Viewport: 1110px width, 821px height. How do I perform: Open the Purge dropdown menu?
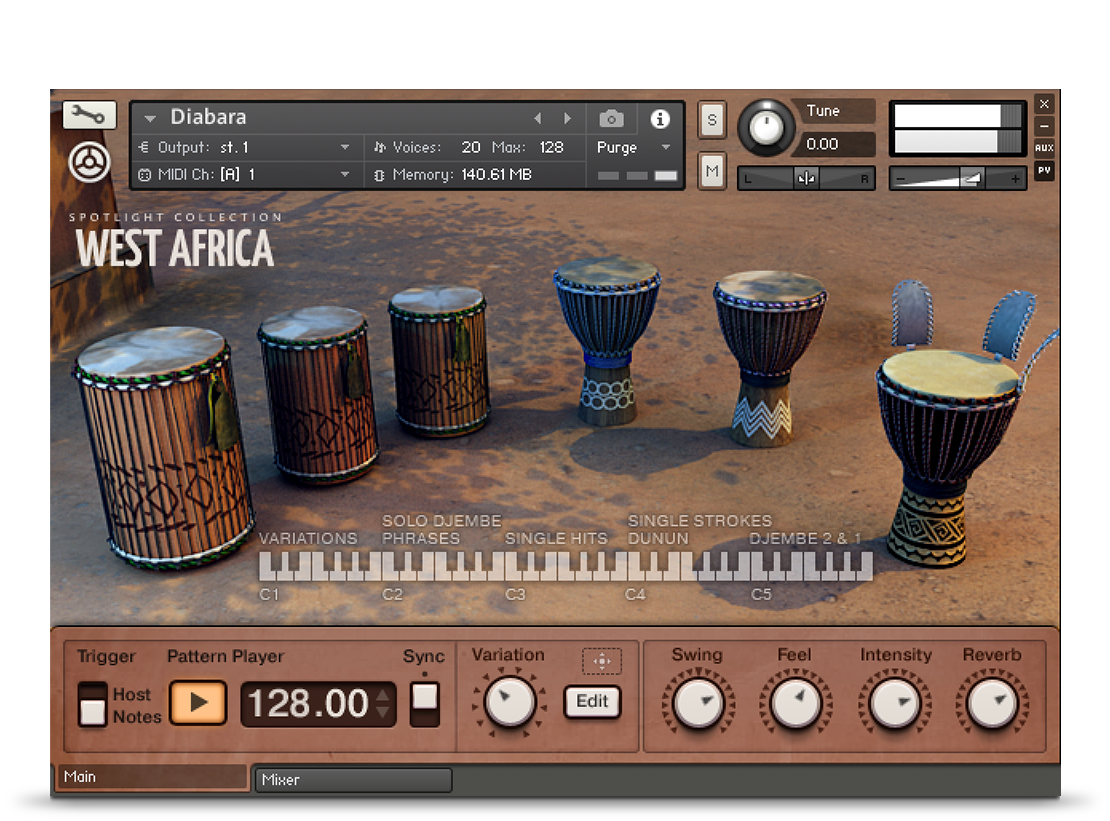[x=633, y=147]
